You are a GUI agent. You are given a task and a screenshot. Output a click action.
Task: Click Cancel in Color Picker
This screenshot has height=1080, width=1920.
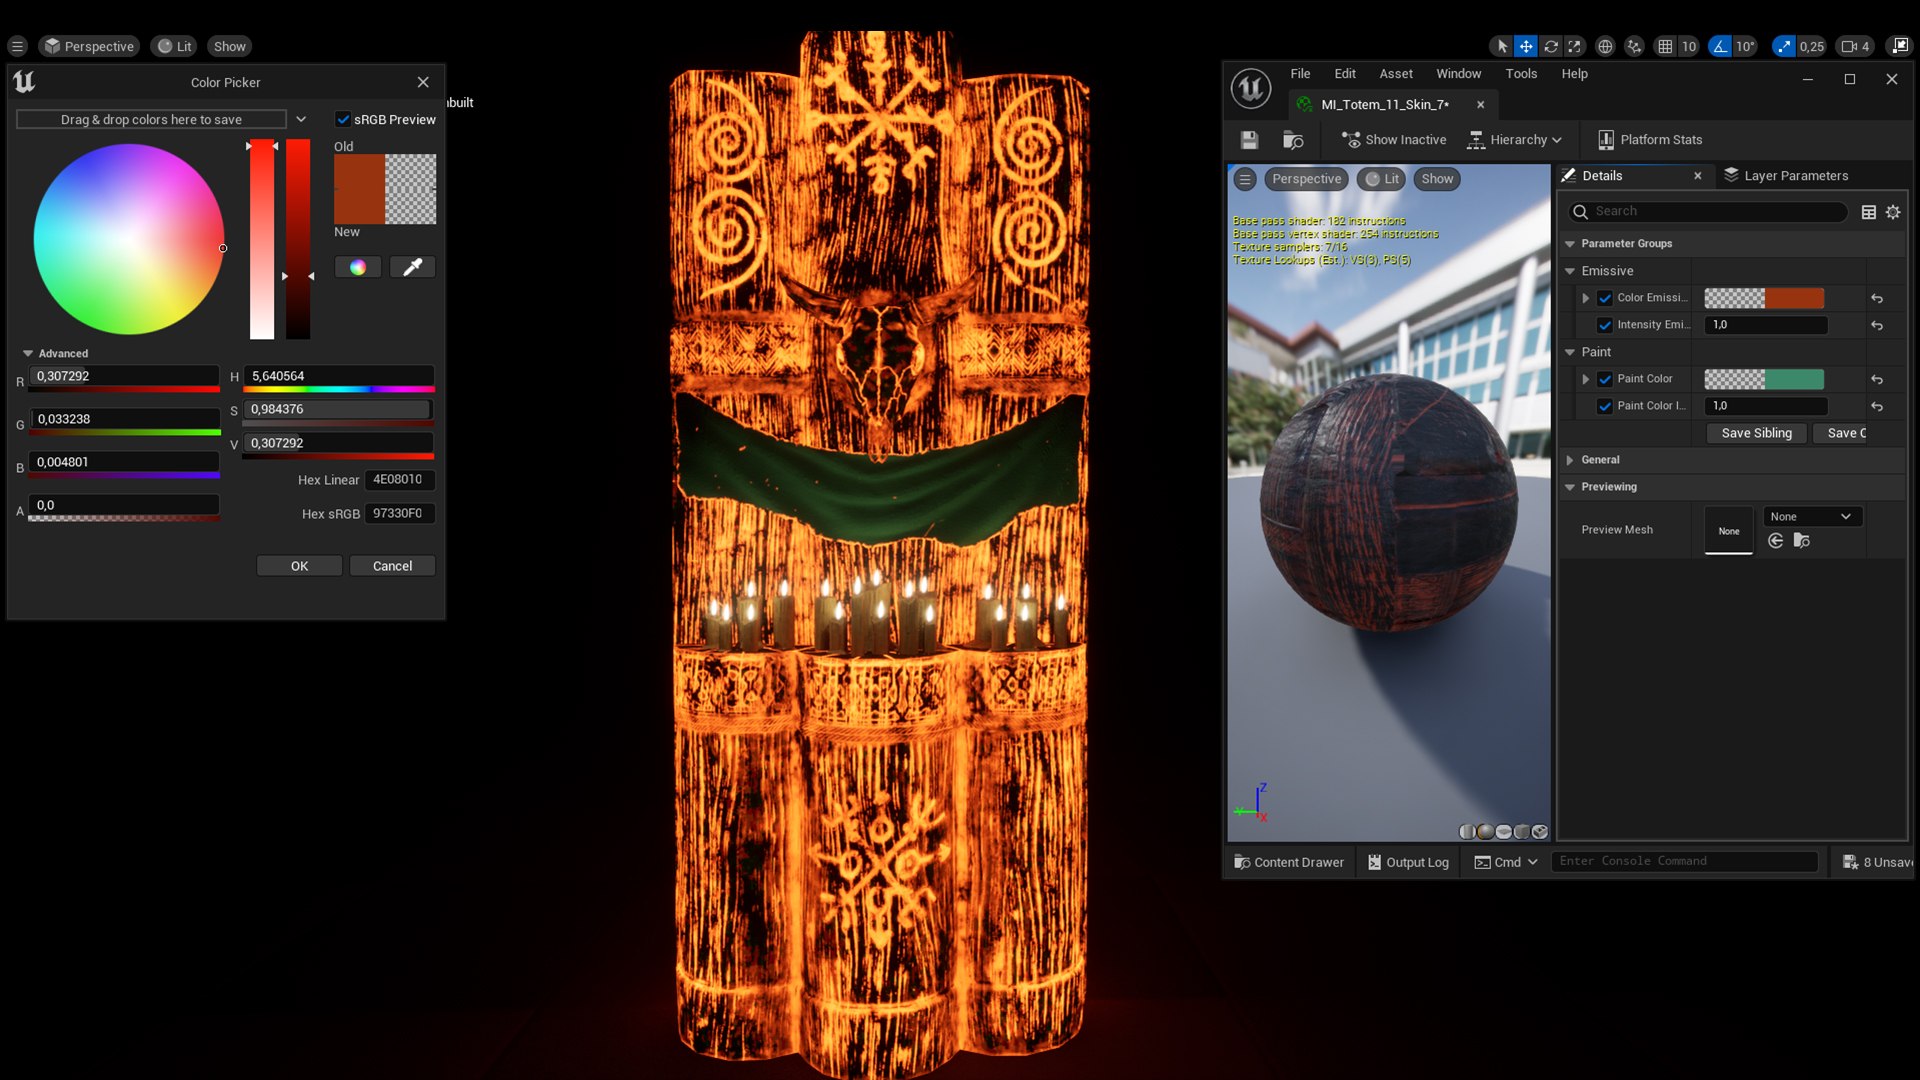392,566
